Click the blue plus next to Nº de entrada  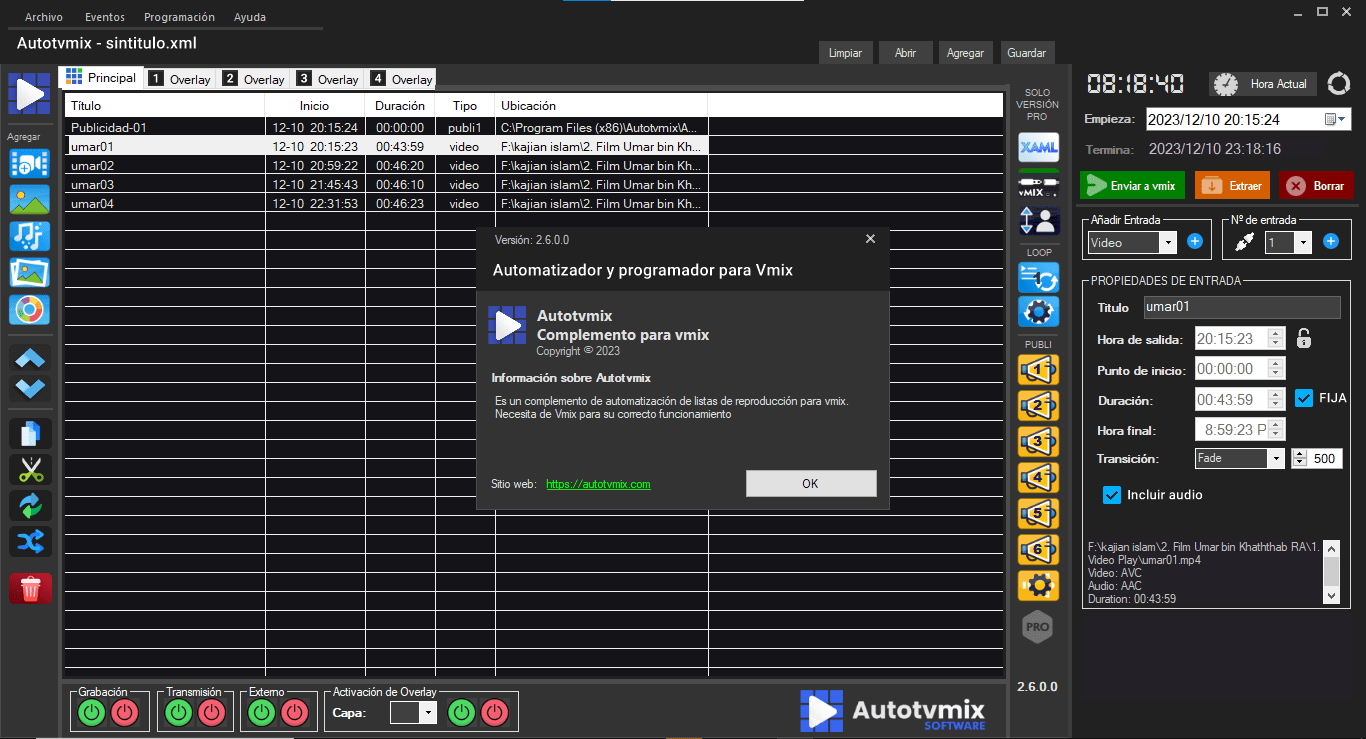pyautogui.click(x=1331, y=241)
